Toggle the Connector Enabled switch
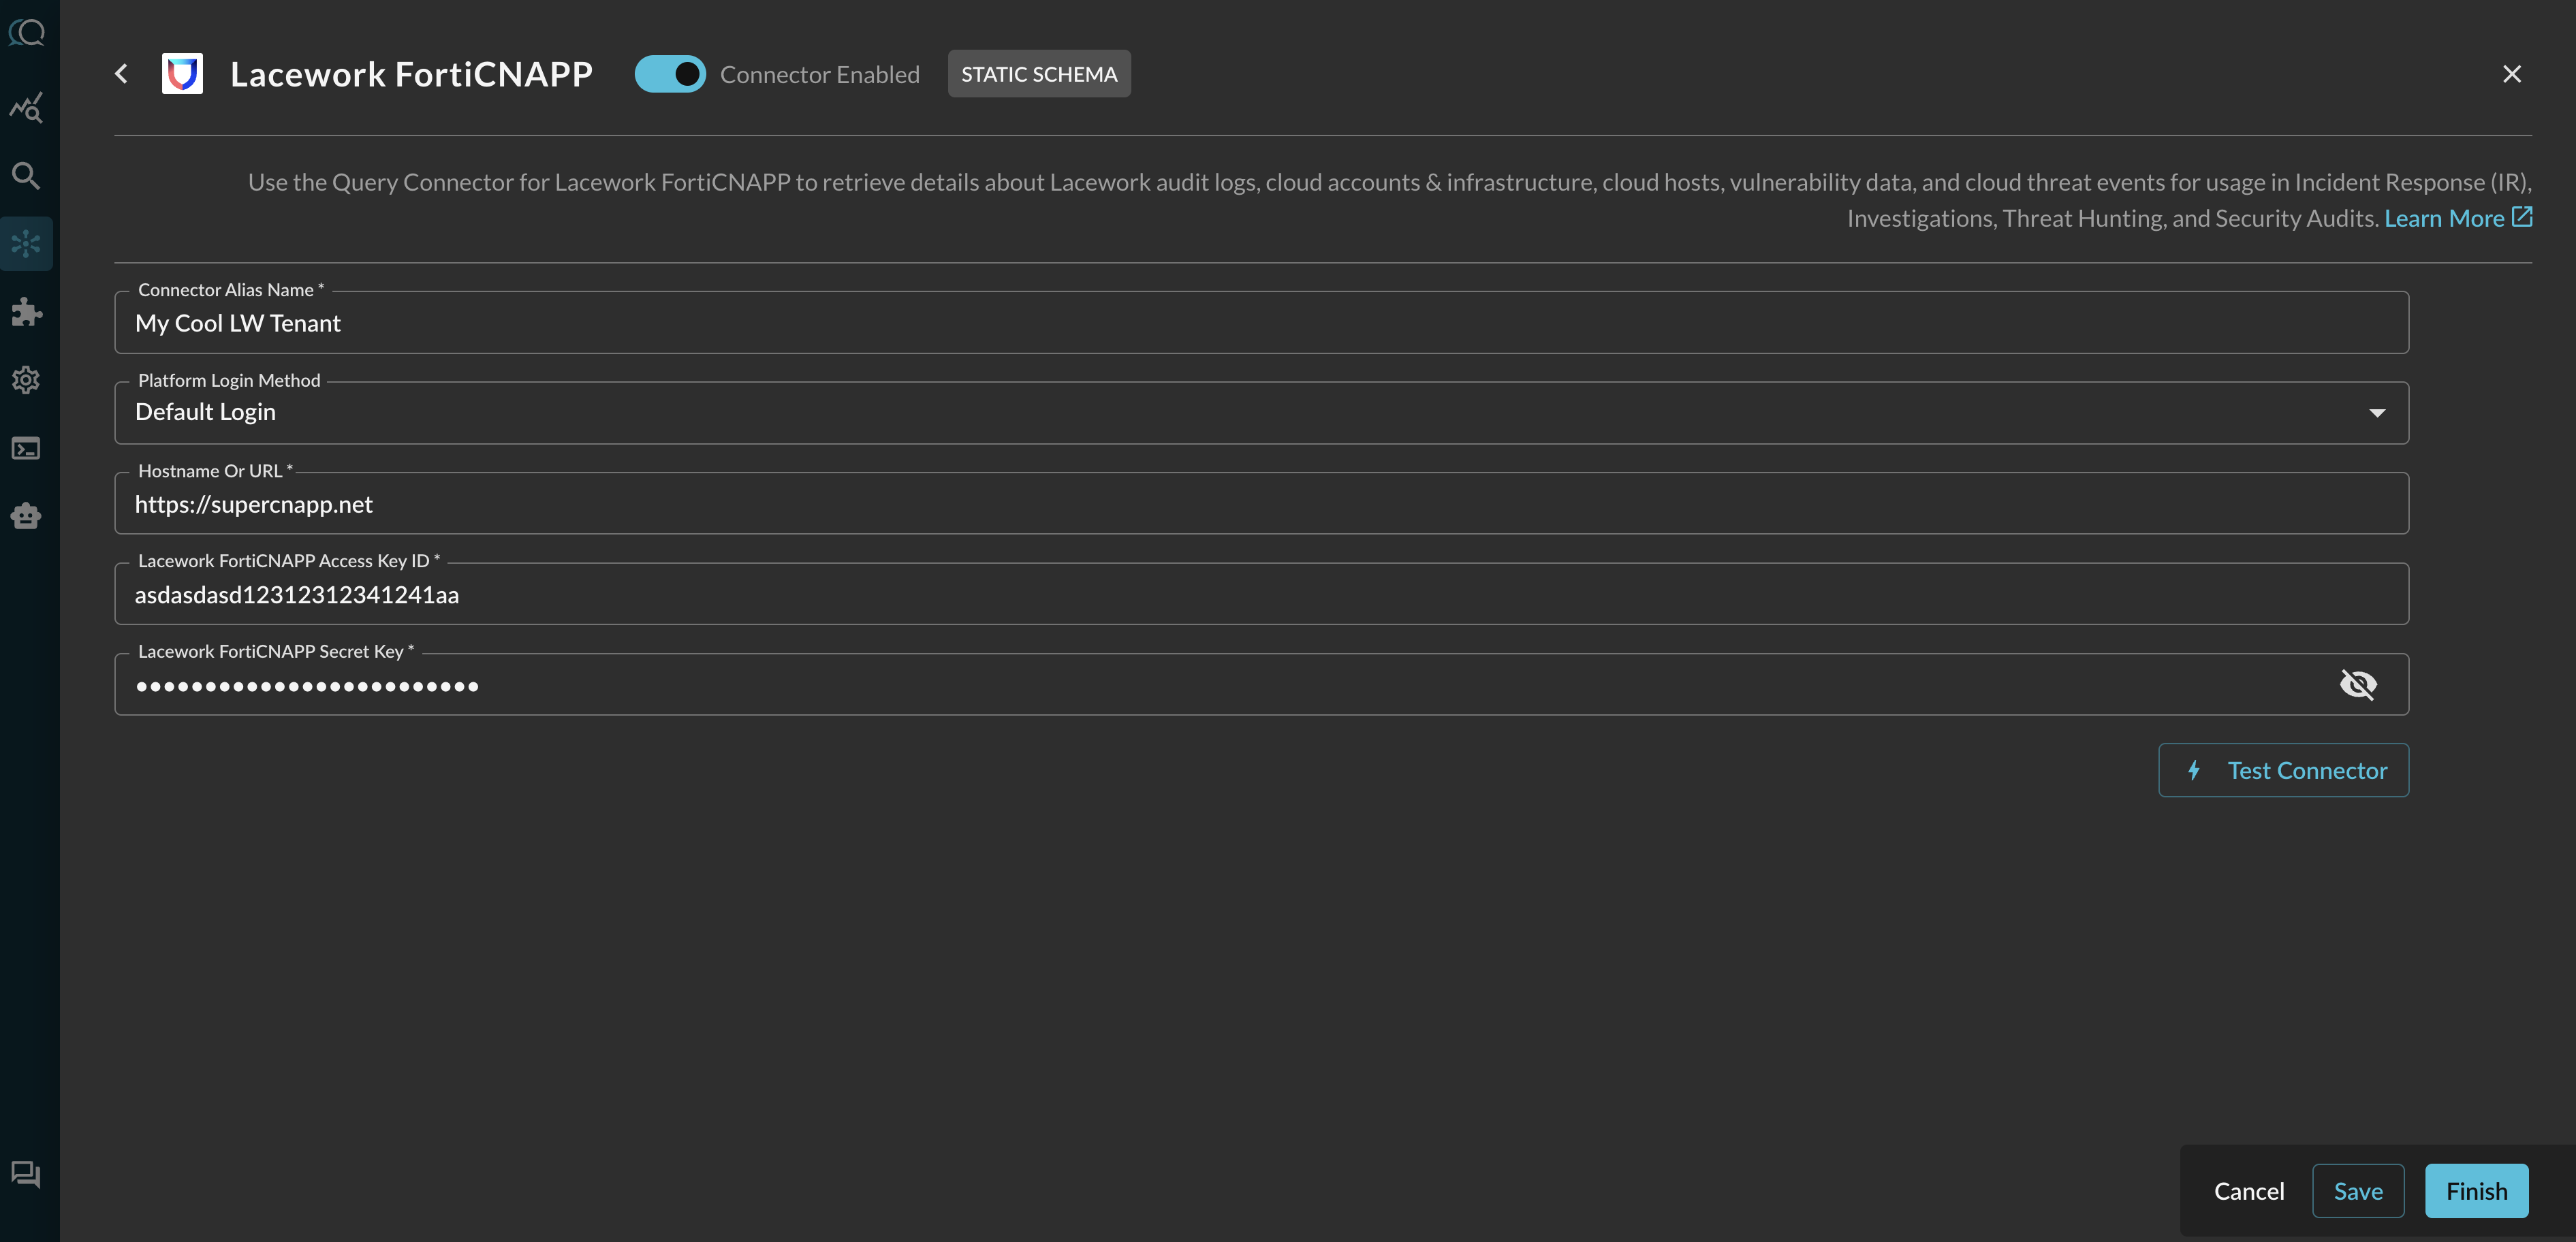Viewport: 2576px width, 1242px height. point(670,74)
